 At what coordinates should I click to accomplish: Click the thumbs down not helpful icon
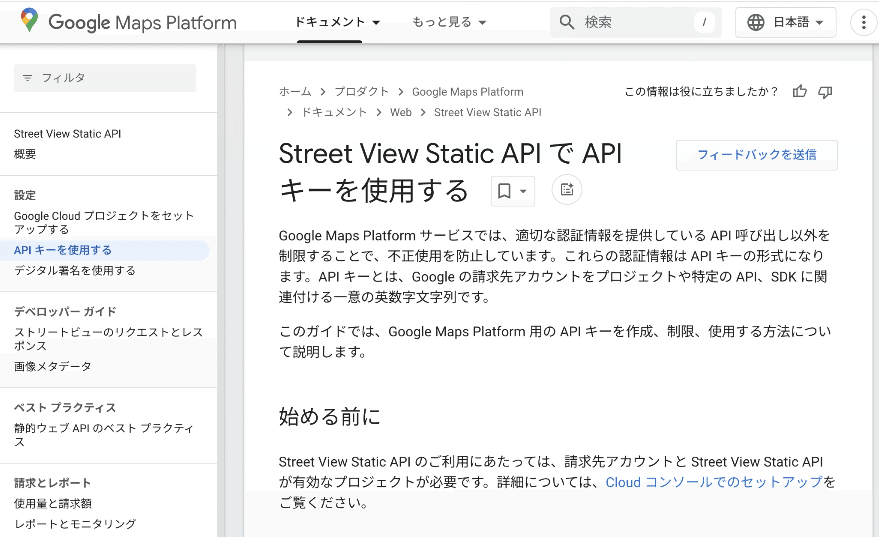point(825,92)
